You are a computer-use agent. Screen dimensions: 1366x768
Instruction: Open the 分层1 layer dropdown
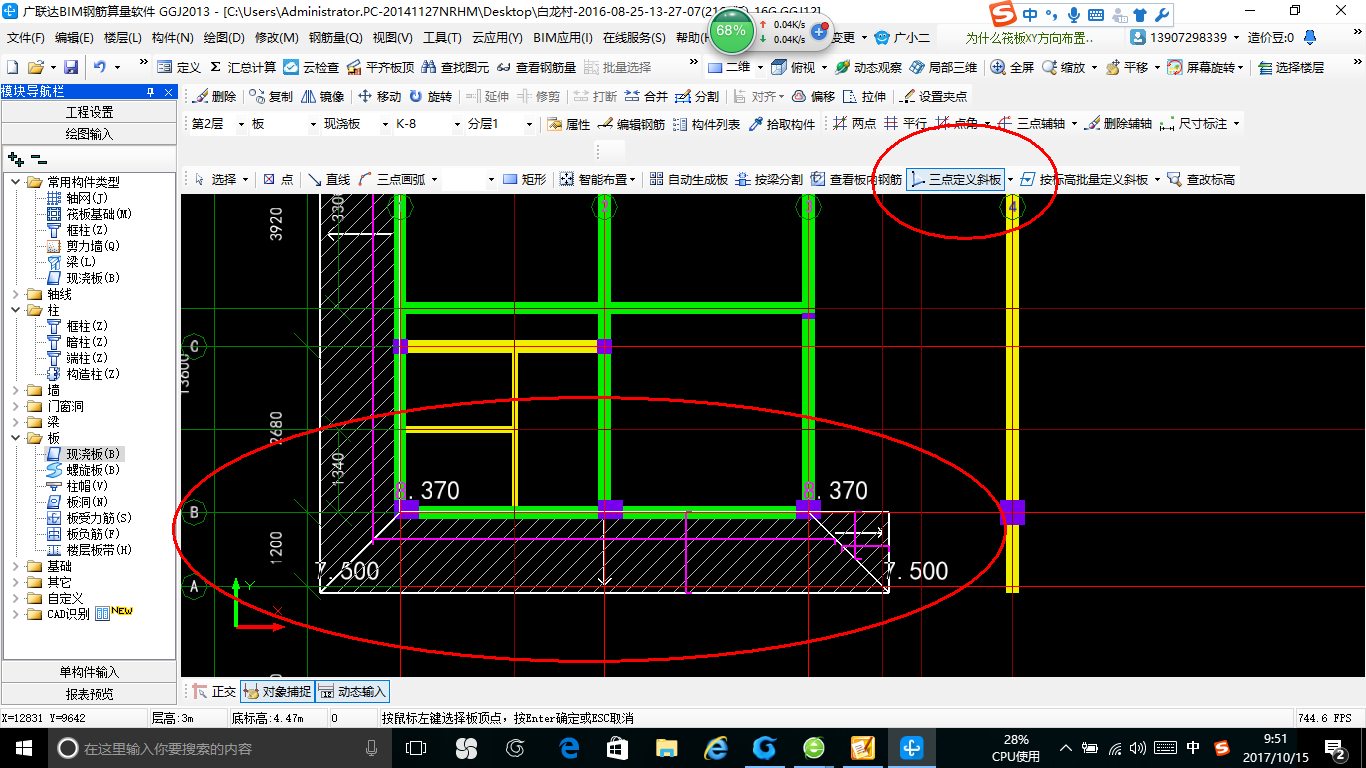click(530, 124)
